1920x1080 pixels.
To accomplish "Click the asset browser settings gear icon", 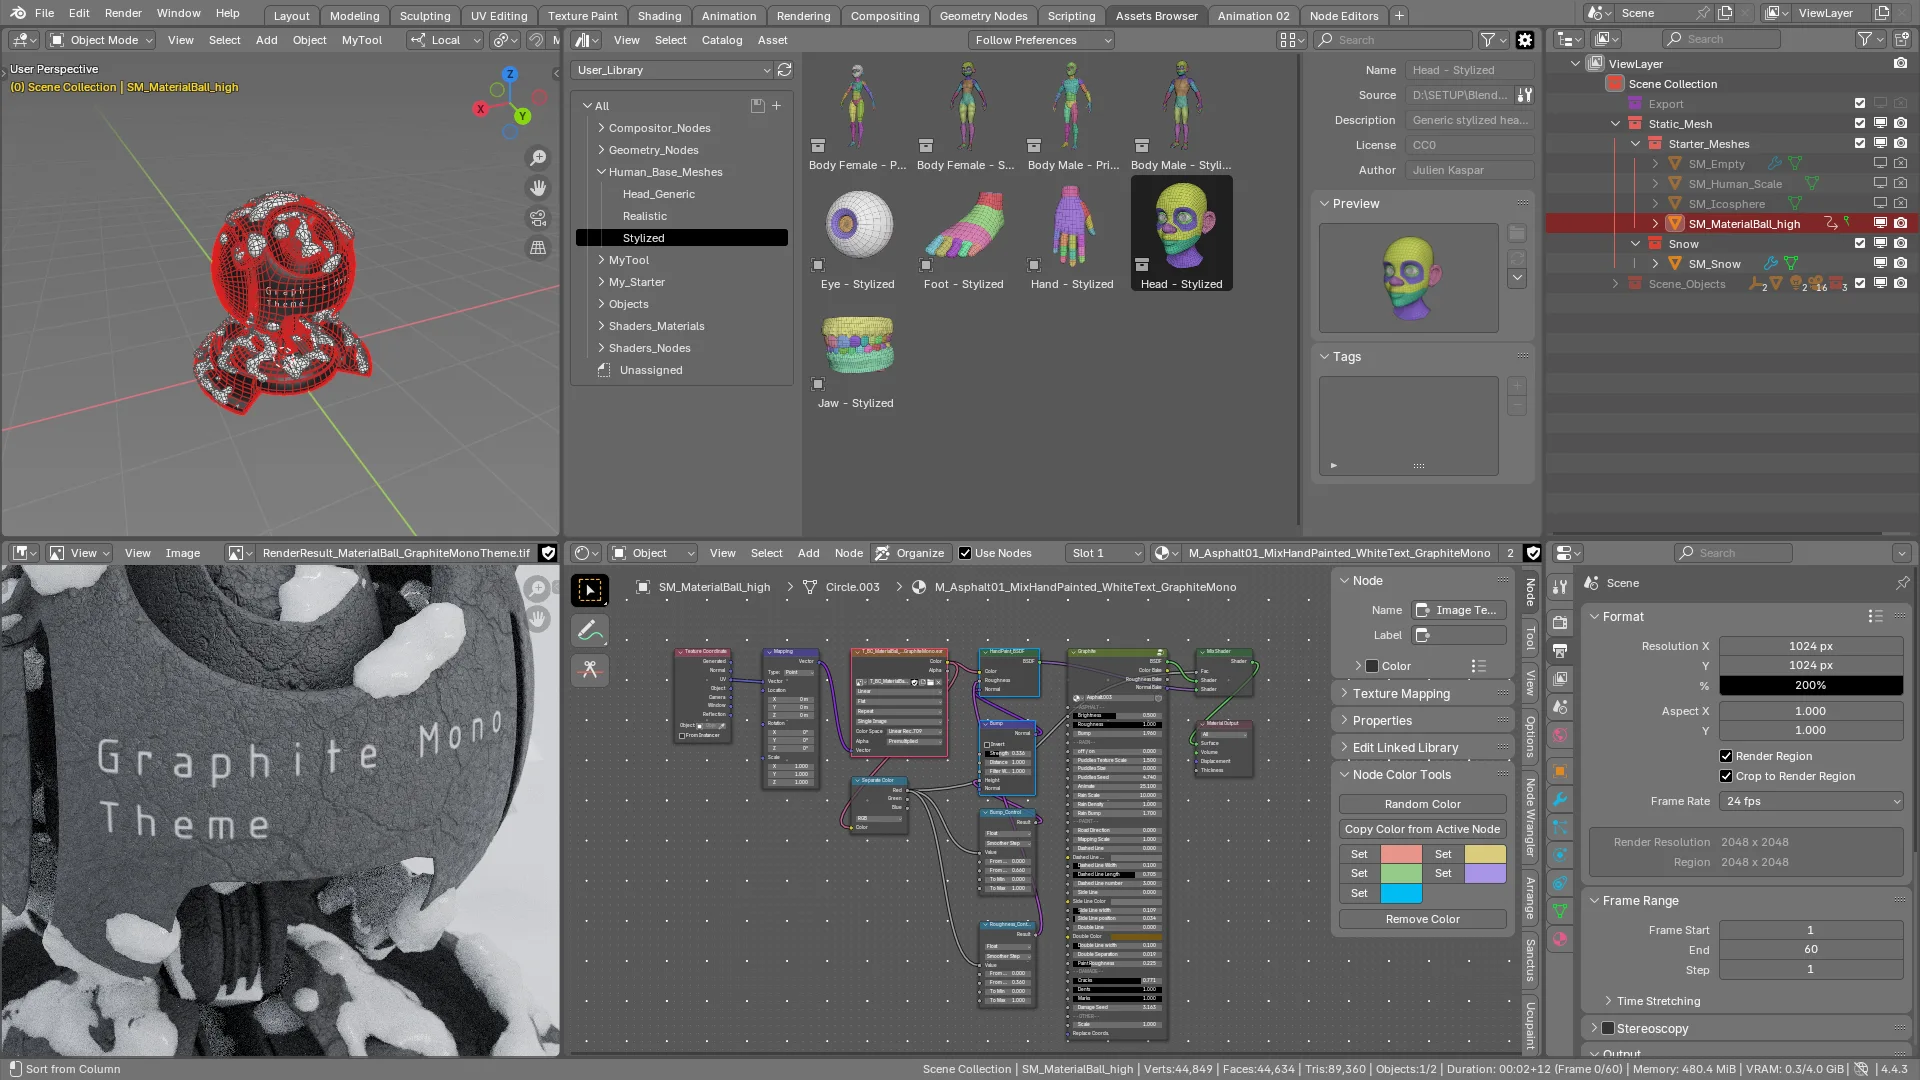I will [x=1525, y=40].
